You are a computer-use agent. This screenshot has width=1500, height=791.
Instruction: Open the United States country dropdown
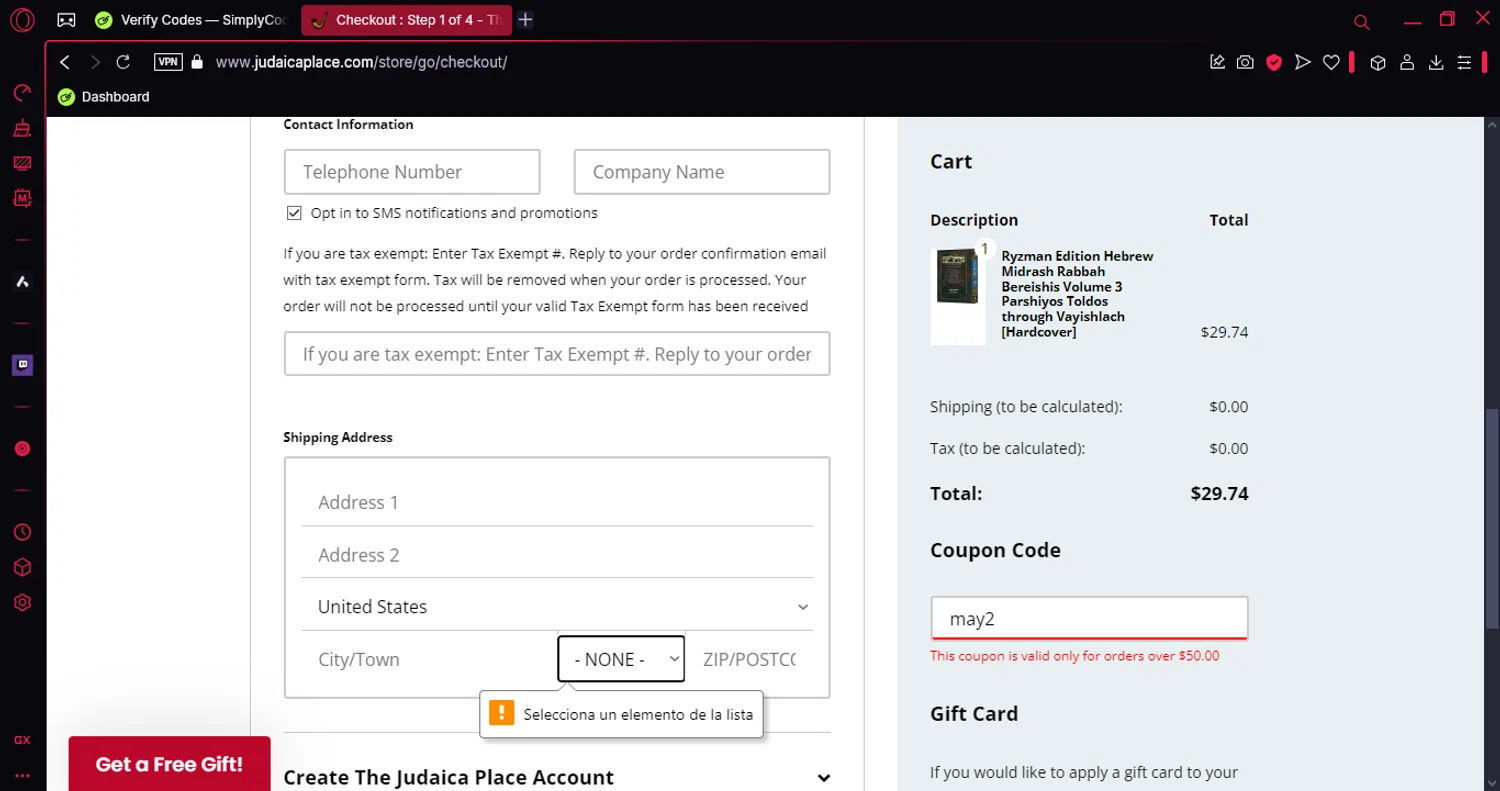[x=557, y=607]
